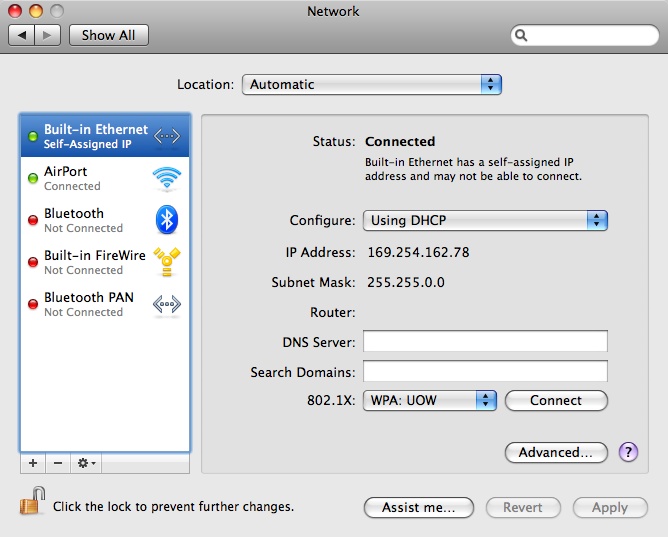Click into the toolbar search field
668x537 pixels.
coord(584,35)
